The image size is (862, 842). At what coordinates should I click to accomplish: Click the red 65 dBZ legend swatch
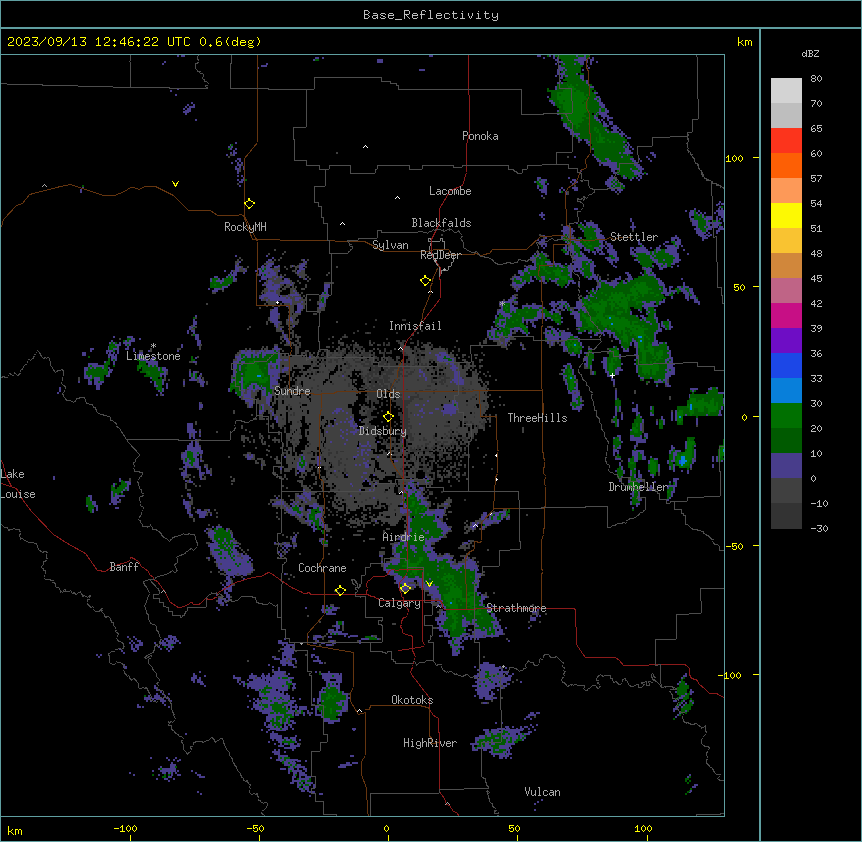tap(786, 140)
